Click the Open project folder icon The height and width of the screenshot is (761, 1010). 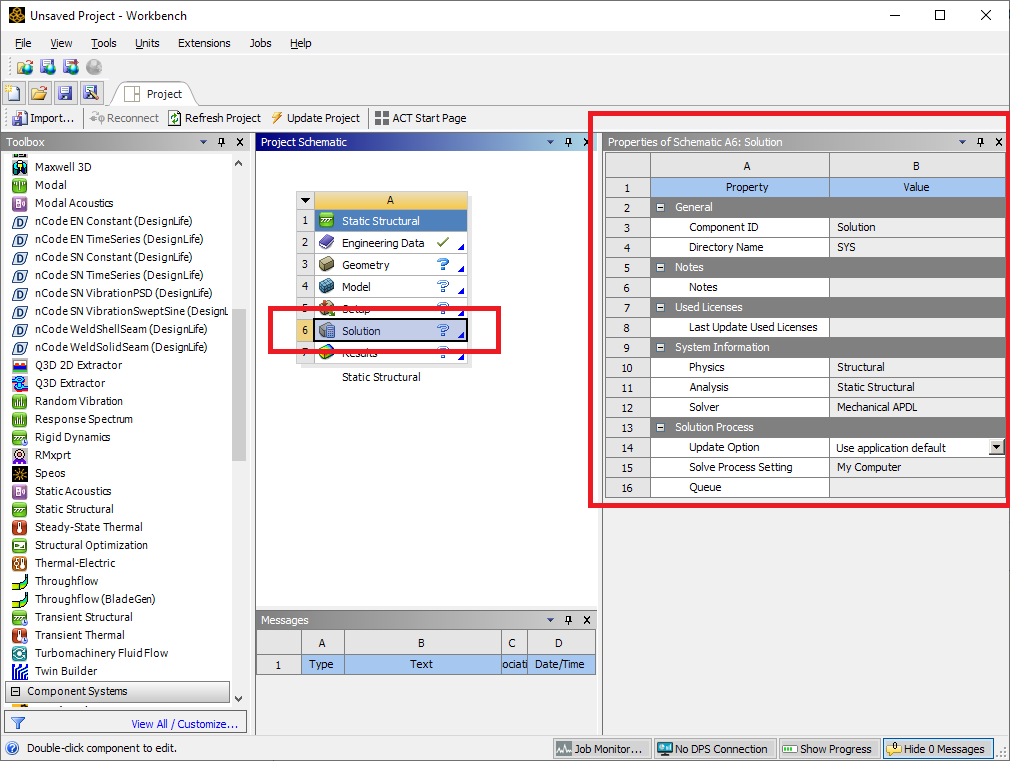coord(39,93)
